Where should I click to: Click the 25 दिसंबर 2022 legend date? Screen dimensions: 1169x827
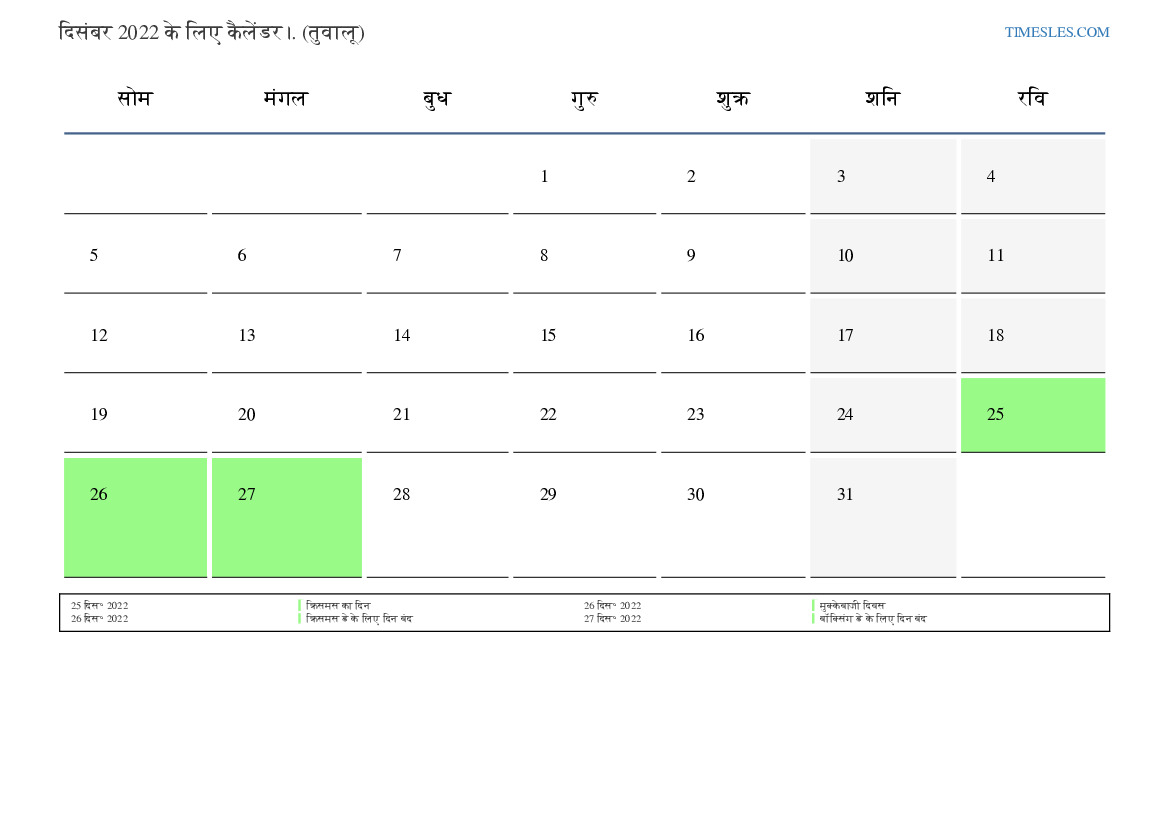coord(99,606)
